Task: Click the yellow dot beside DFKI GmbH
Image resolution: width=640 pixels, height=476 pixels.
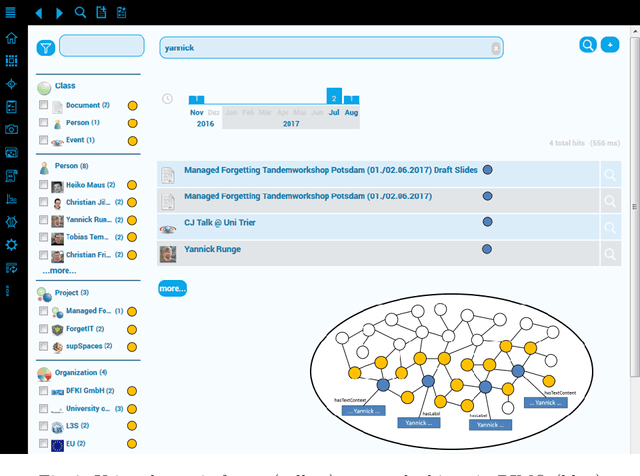Action: pyautogui.click(x=132, y=391)
